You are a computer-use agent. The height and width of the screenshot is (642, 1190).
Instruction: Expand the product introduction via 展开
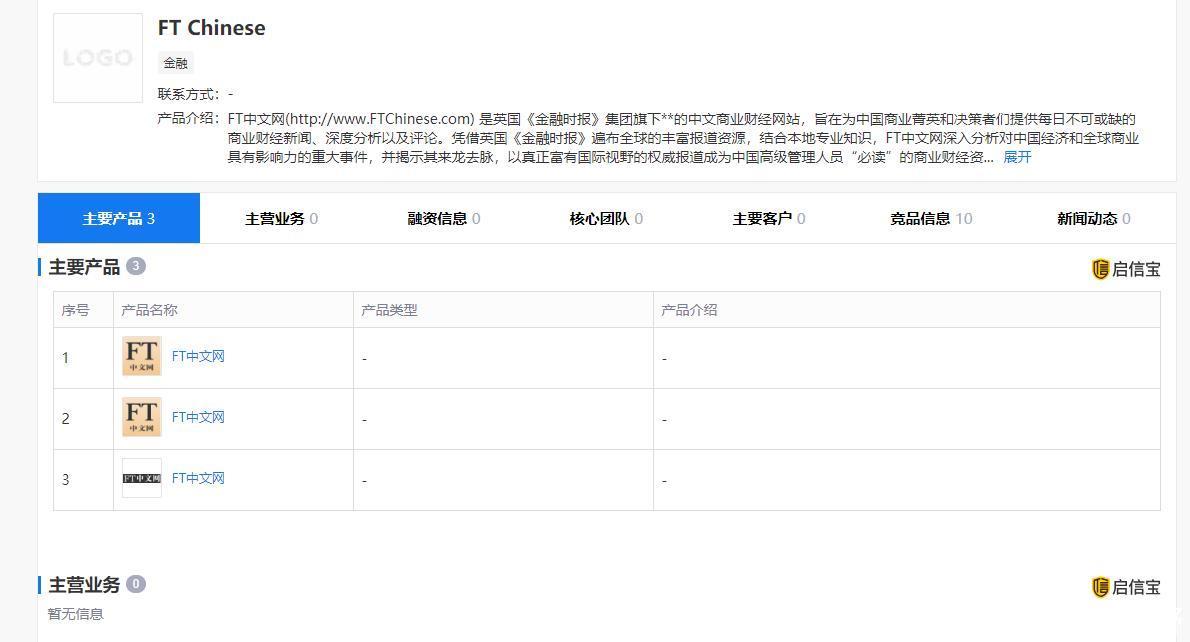click(1017, 157)
